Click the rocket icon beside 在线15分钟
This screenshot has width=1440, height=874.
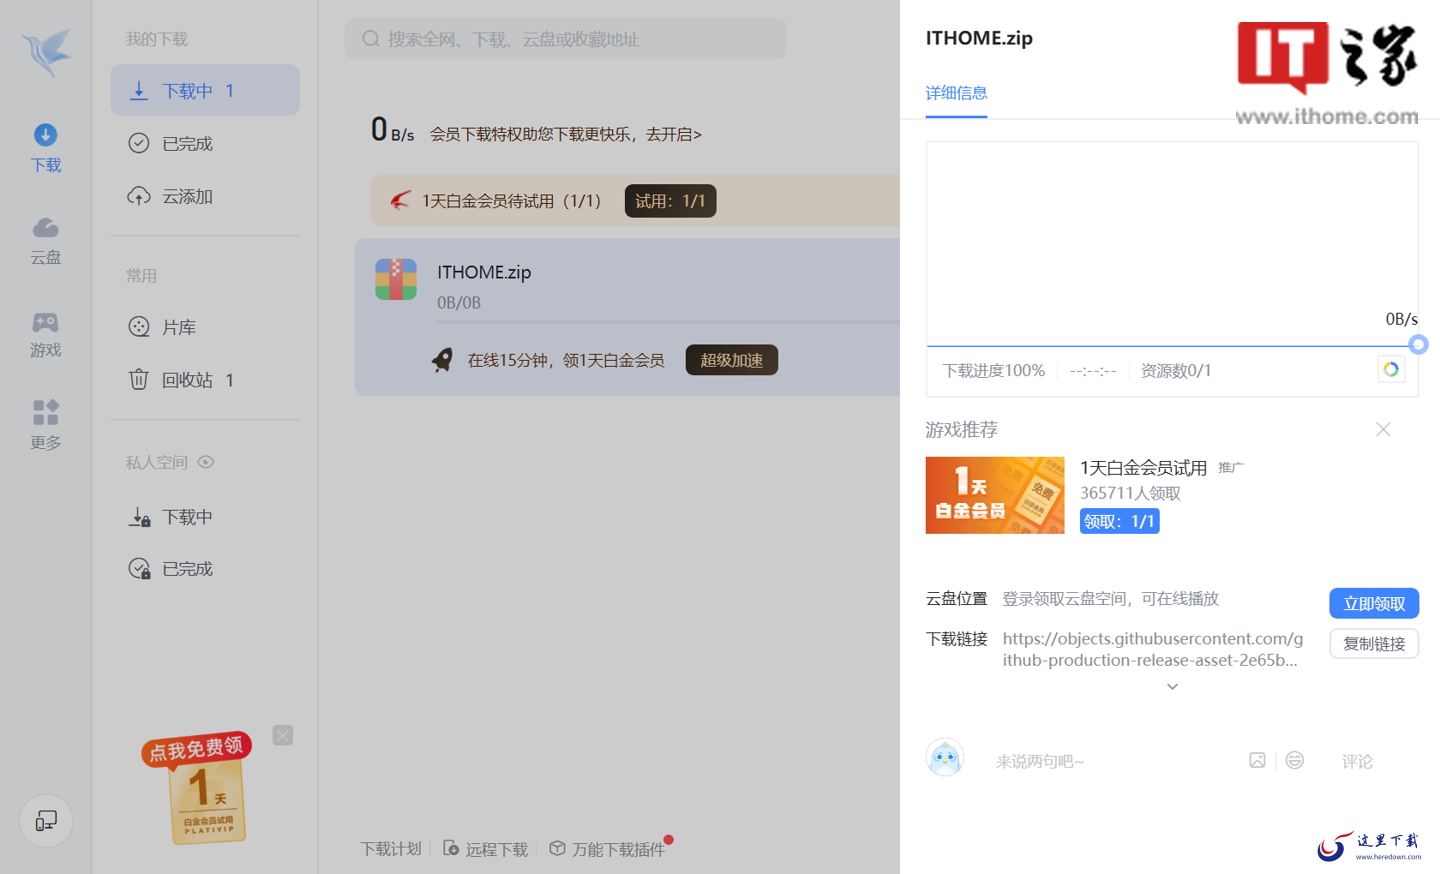[x=442, y=360]
